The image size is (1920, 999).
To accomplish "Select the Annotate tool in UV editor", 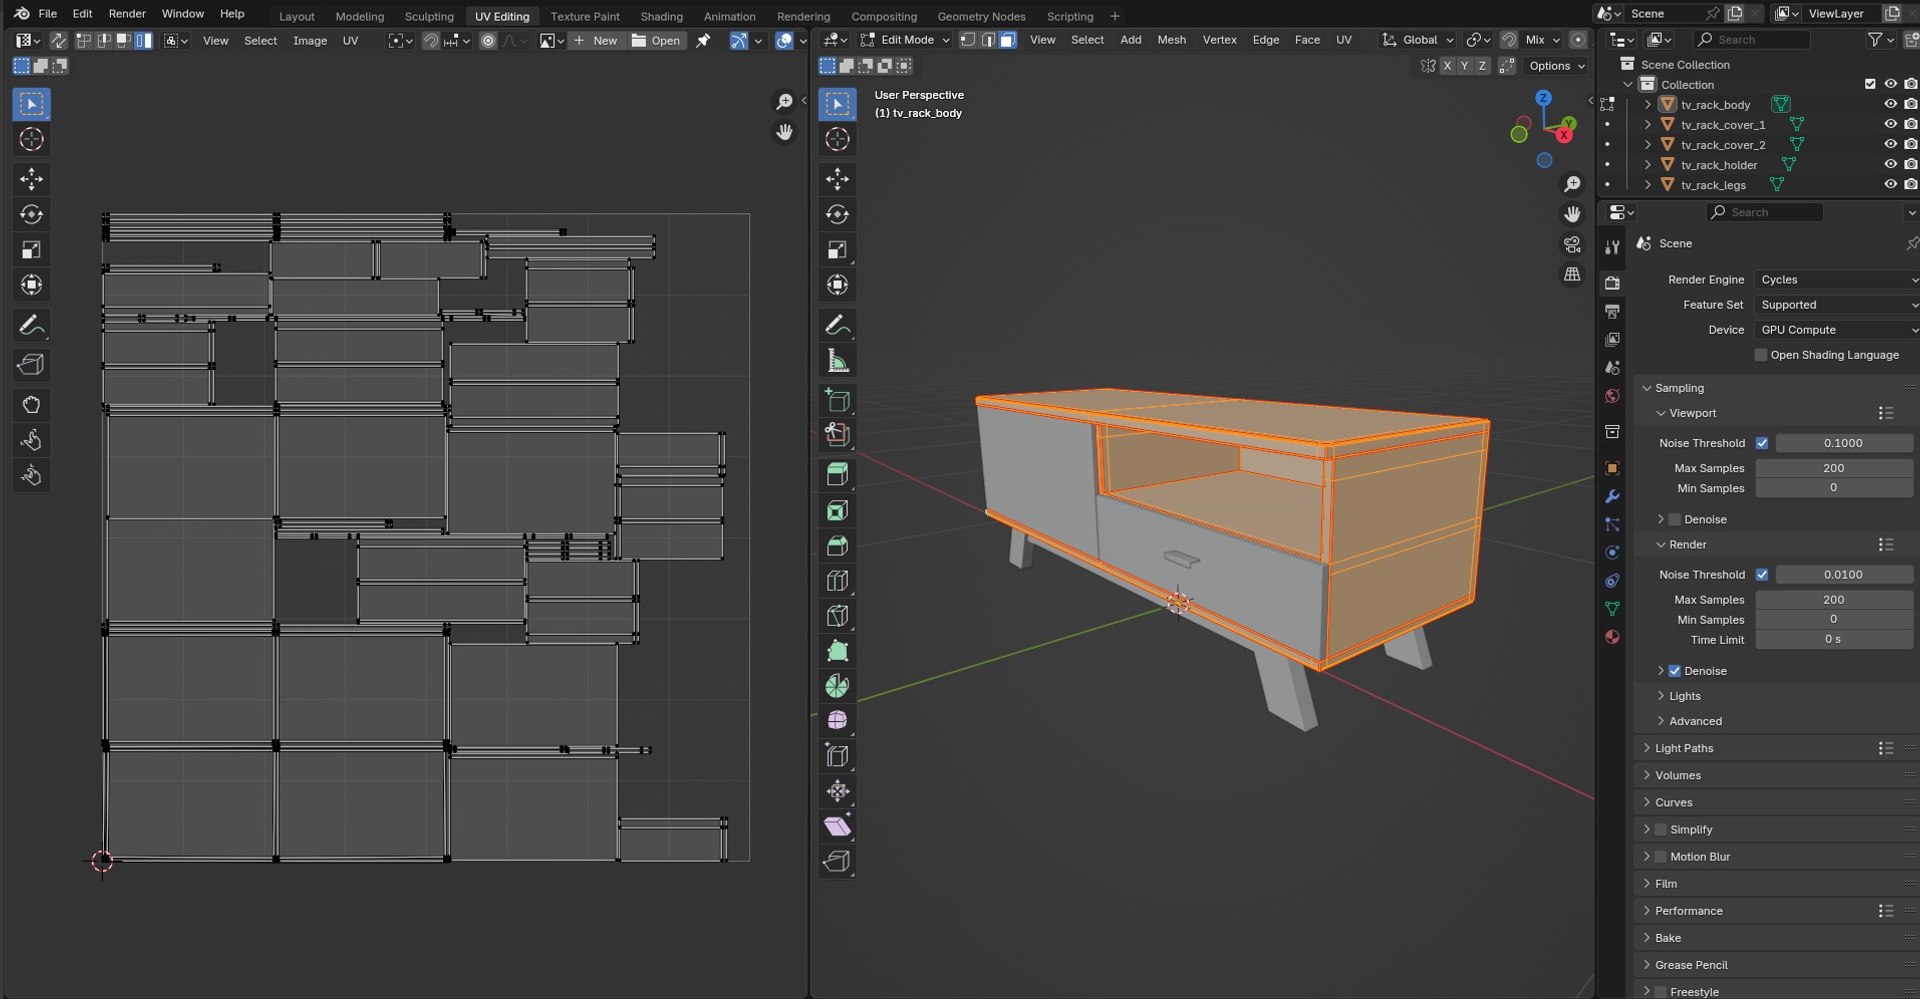I will tap(31, 325).
